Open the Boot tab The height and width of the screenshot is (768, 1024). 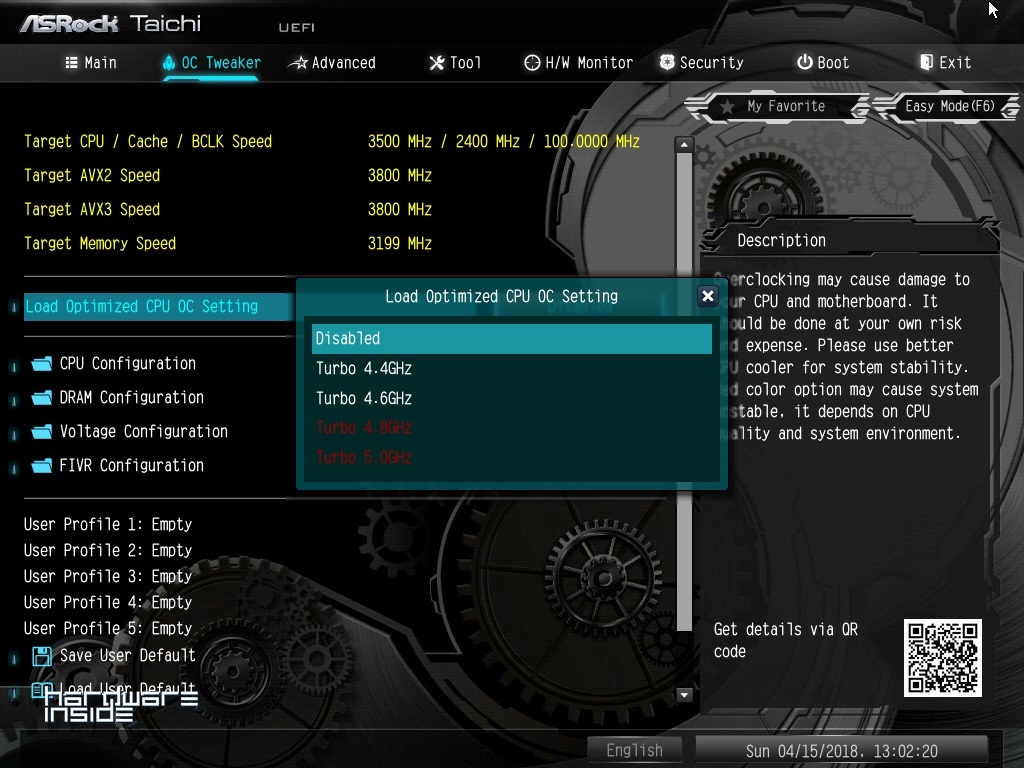tap(823, 63)
